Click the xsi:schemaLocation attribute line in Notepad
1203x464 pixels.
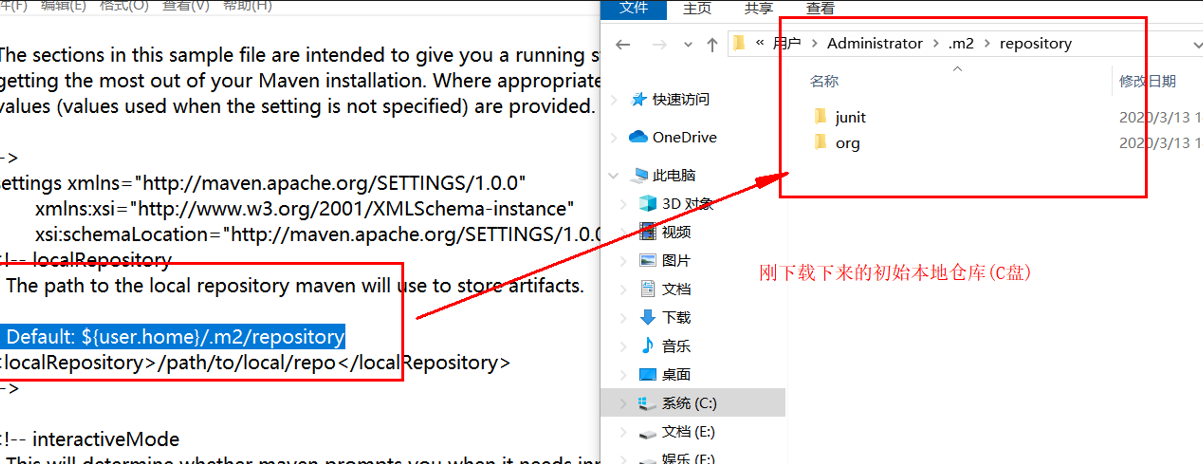tap(317, 234)
